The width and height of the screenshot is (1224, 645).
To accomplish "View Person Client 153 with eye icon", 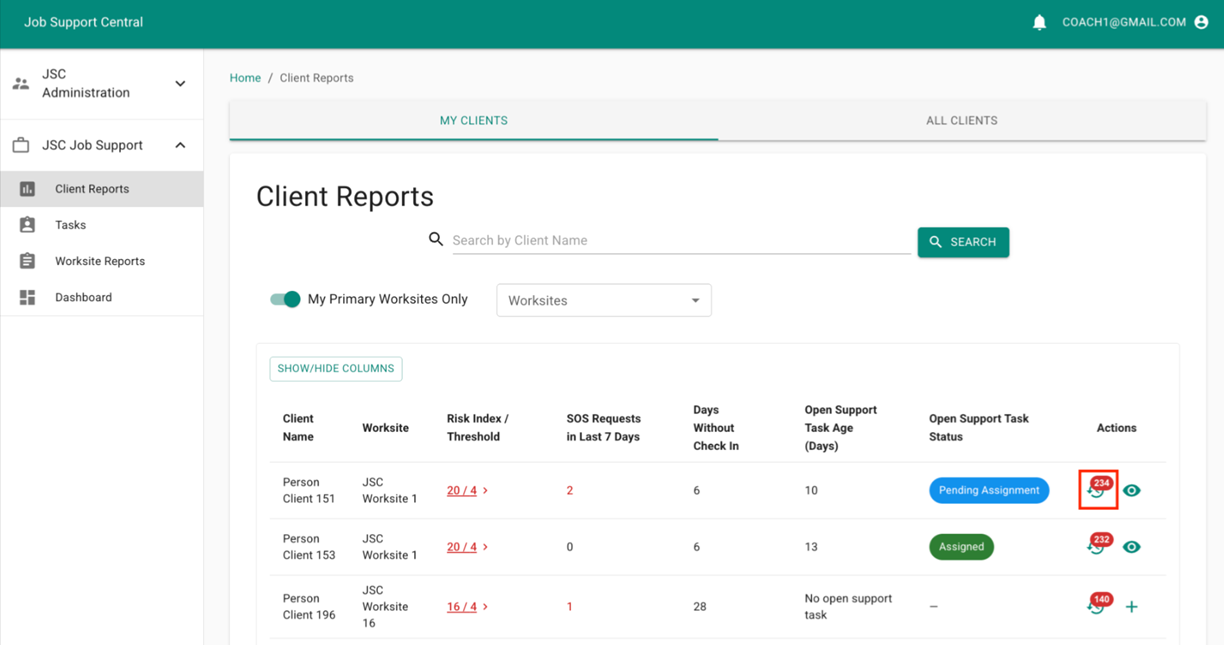I will pos(1131,547).
